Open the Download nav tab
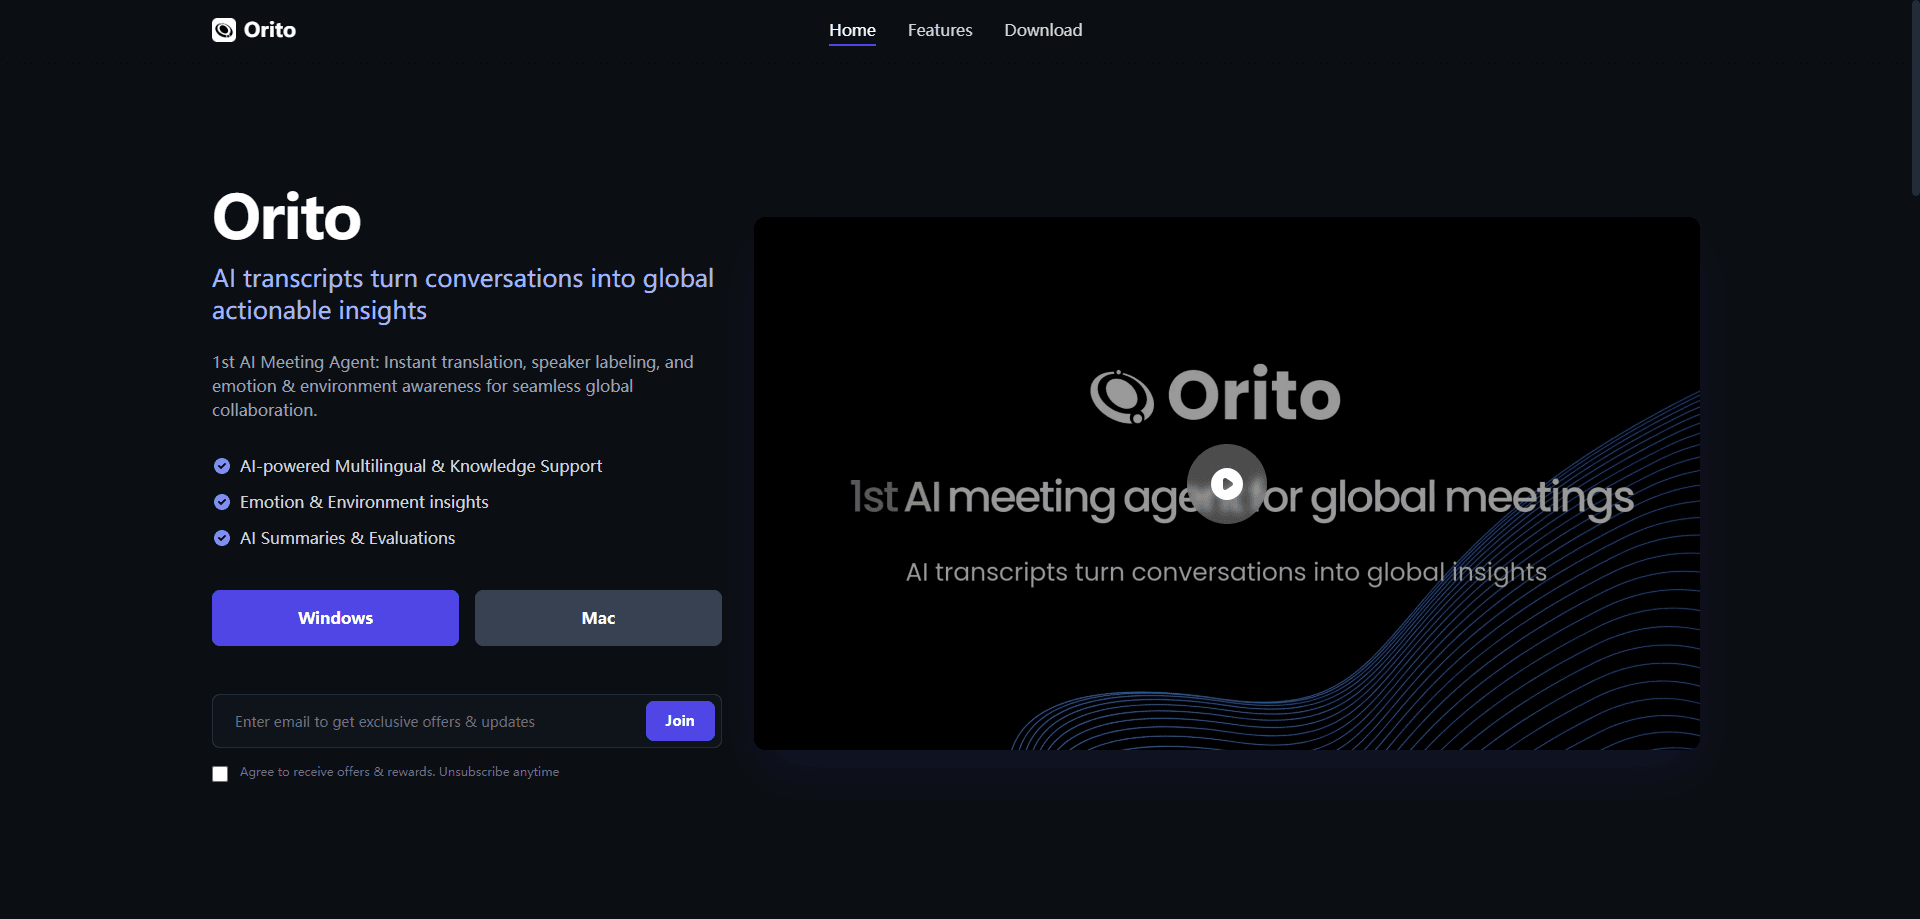Viewport: 1920px width, 919px height. tap(1043, 30)
